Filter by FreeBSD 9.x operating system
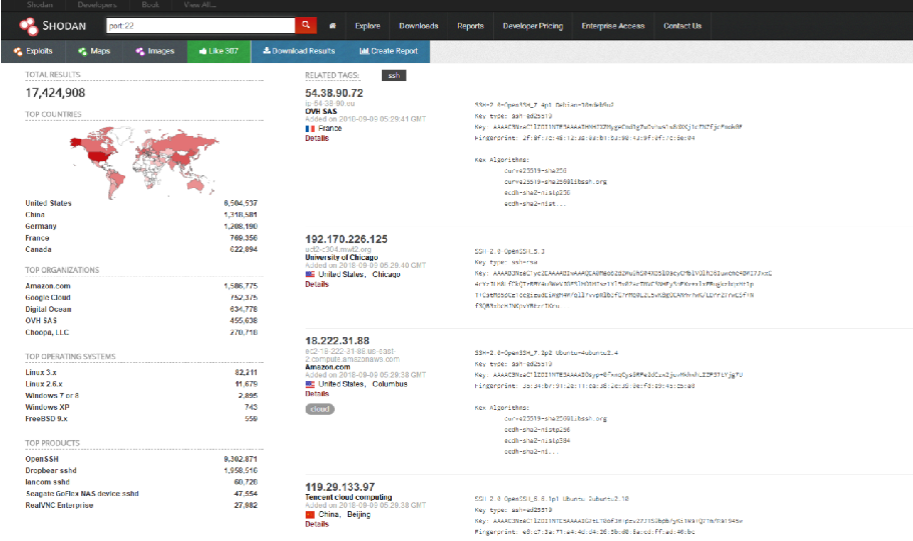This screenshot has height=541, width=913. point(47,419)
